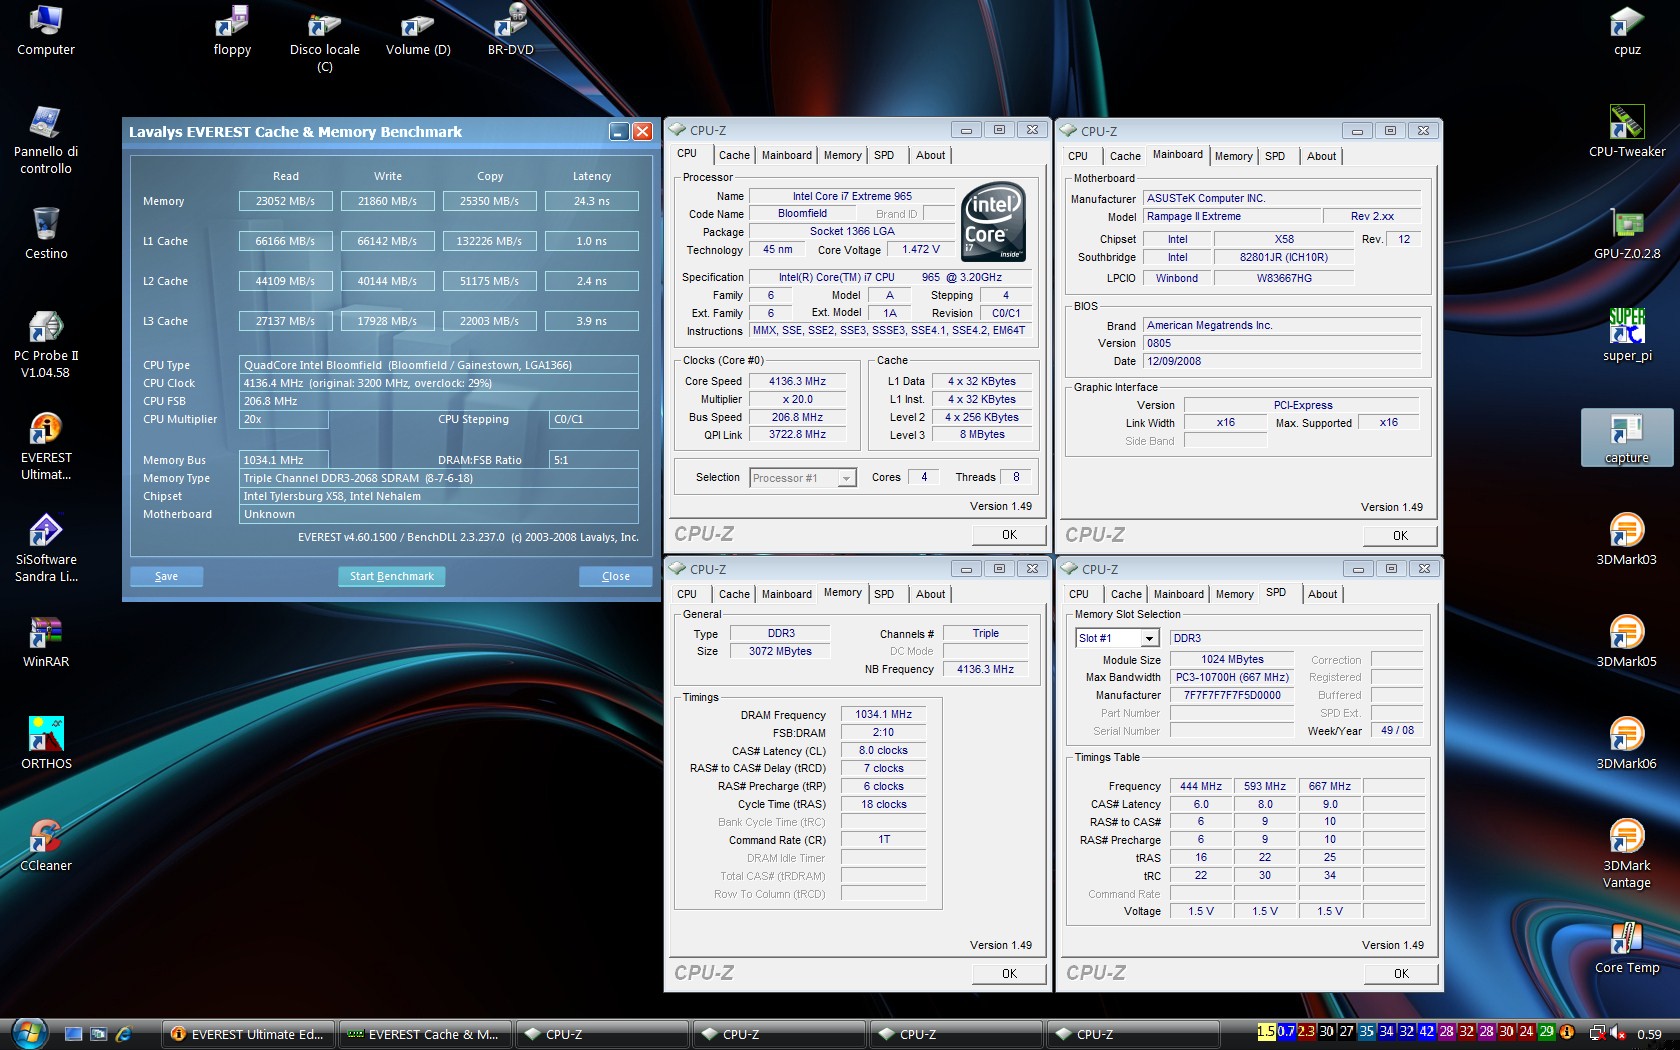Viewport: 1680px width, 1050px height.
Task: Switch to Cache tab in top-left CPU-Z
Action: click(x=734, y=155)
